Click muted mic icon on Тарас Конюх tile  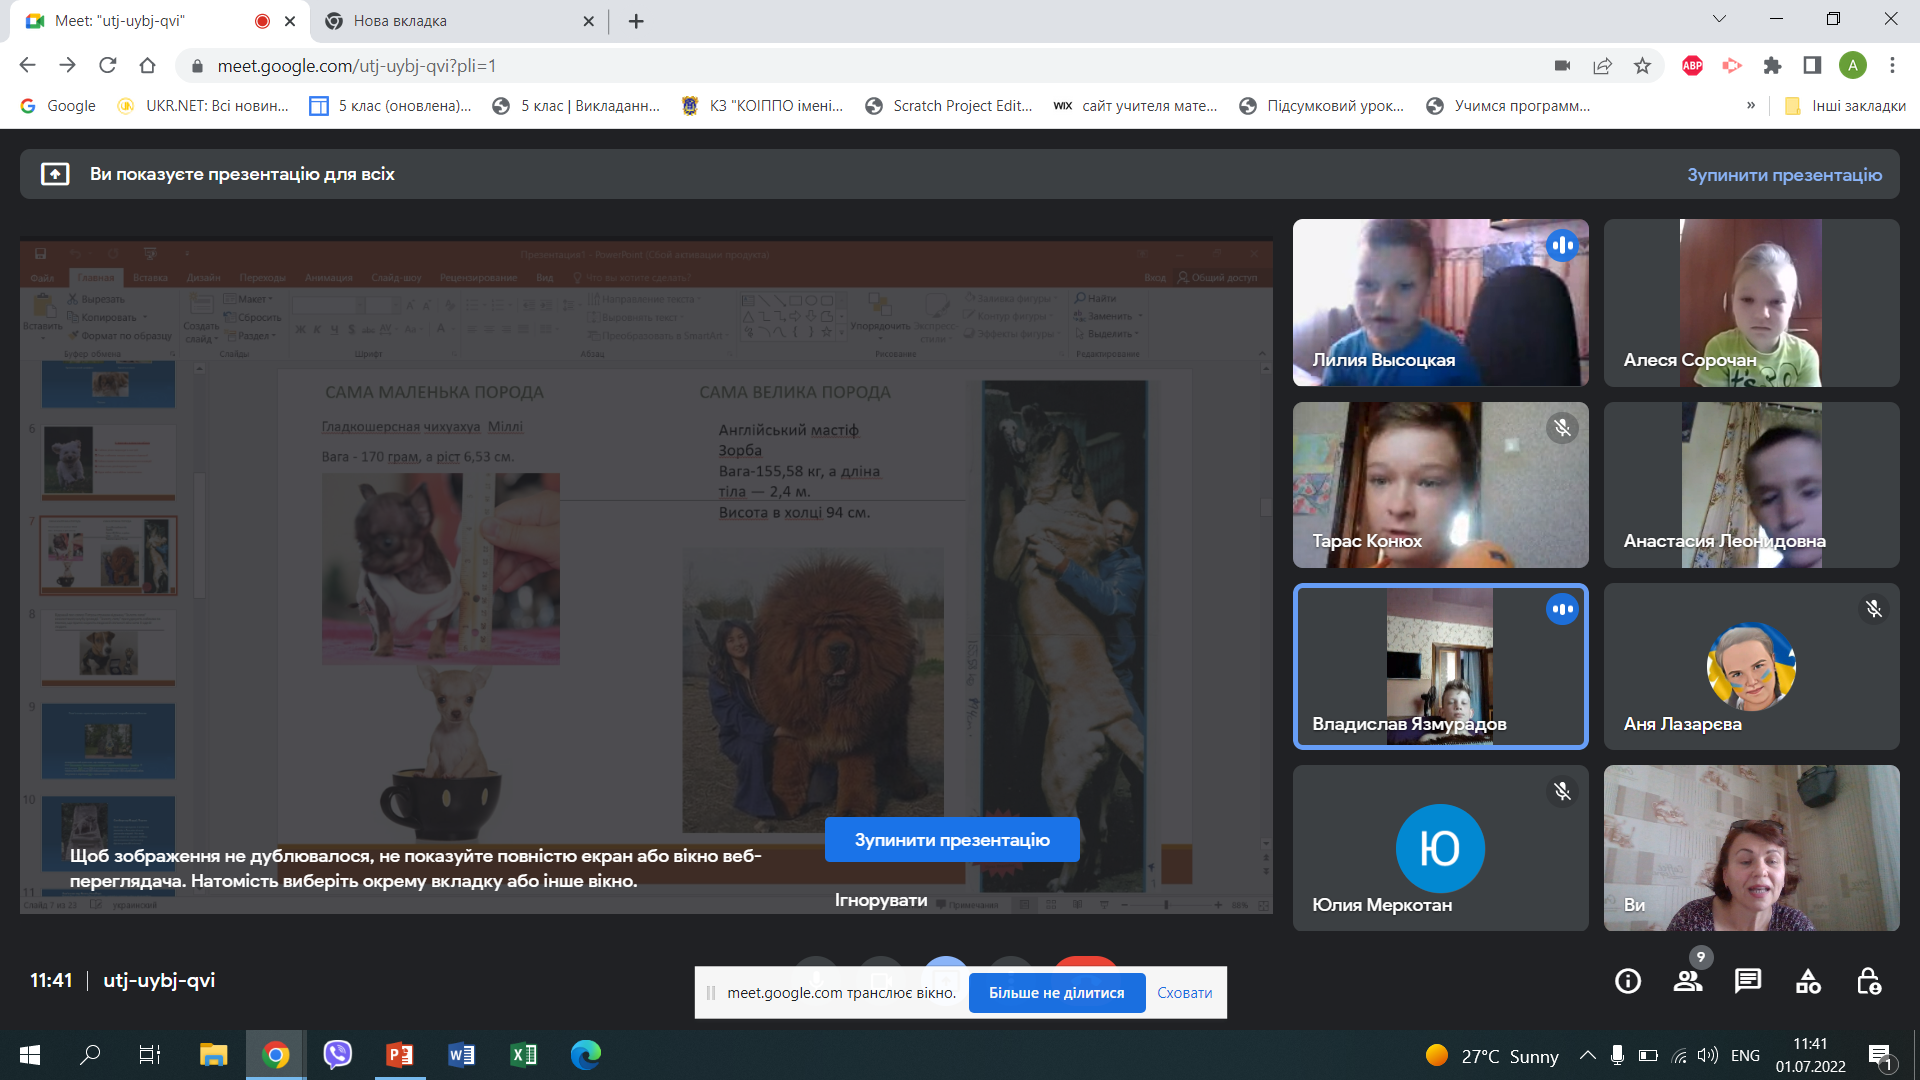coord(1561,429)
